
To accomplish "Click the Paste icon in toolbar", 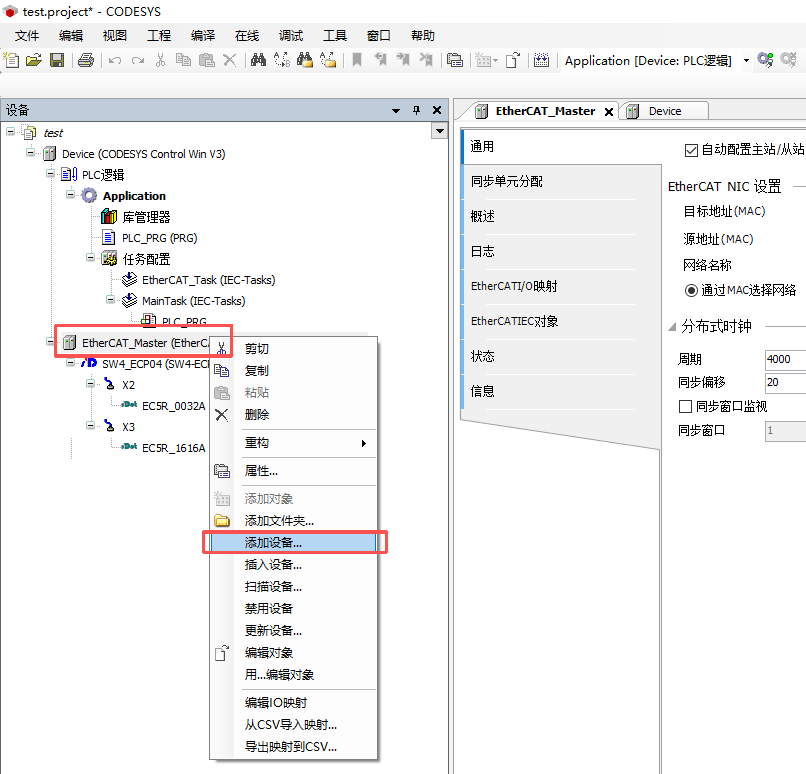I will pos(207,60).
